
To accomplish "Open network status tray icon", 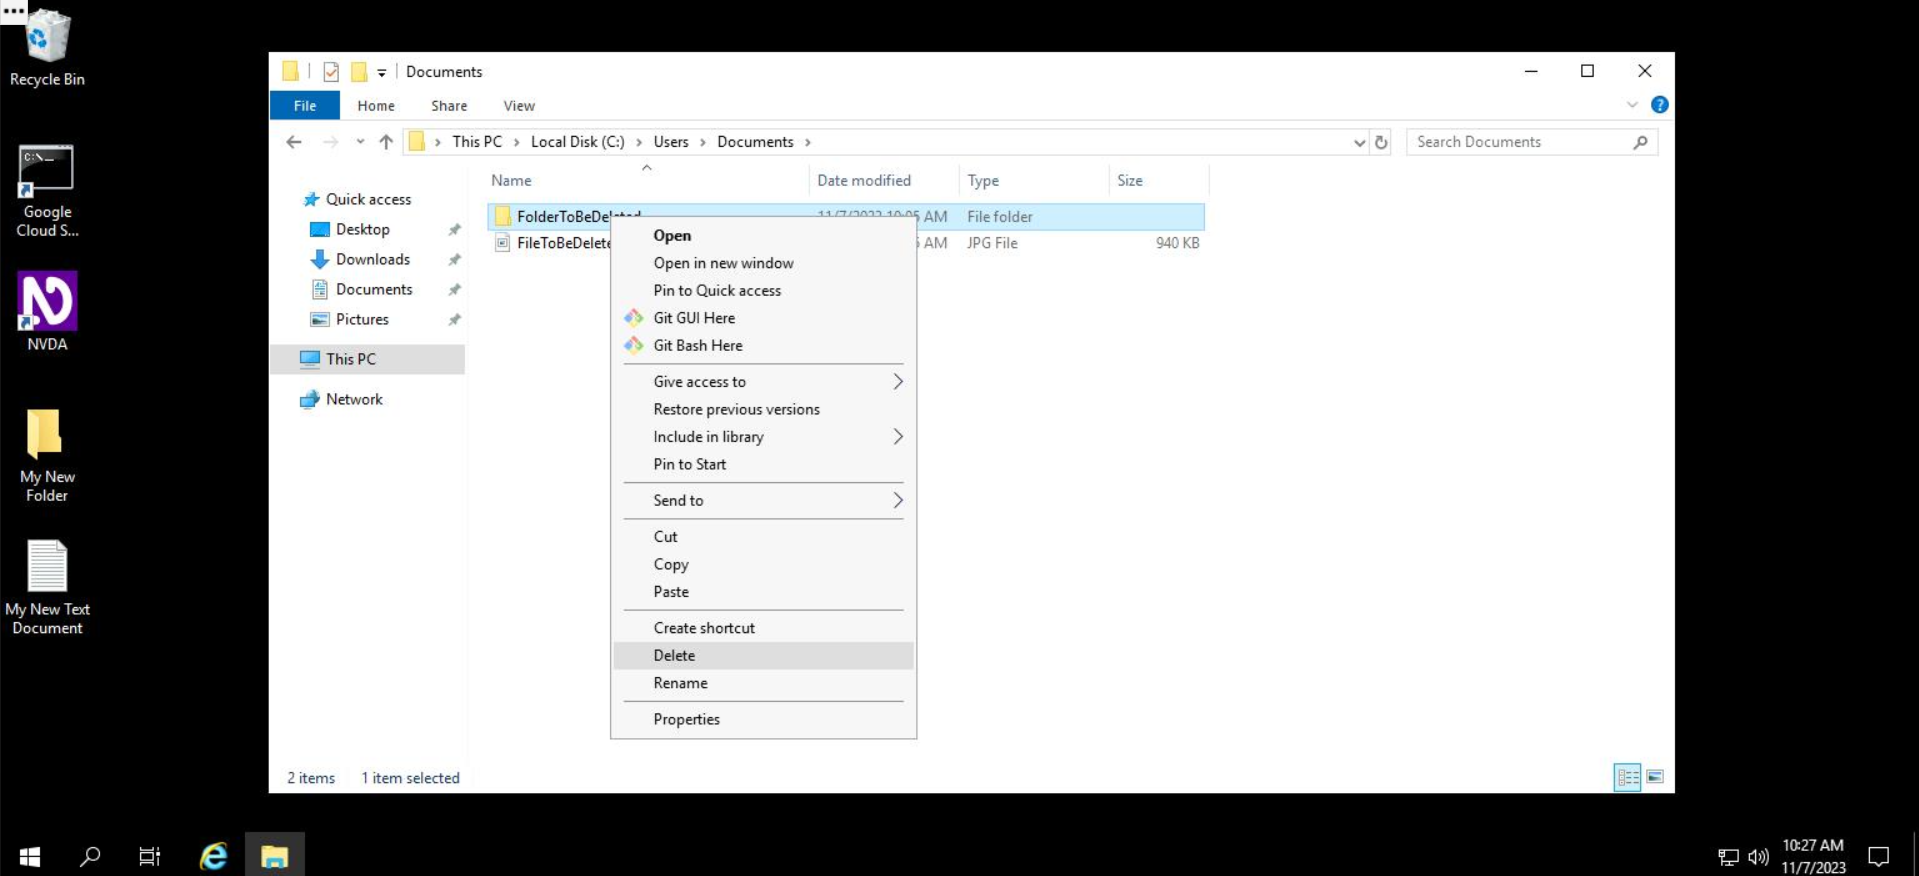I will tap(1728, 857).
